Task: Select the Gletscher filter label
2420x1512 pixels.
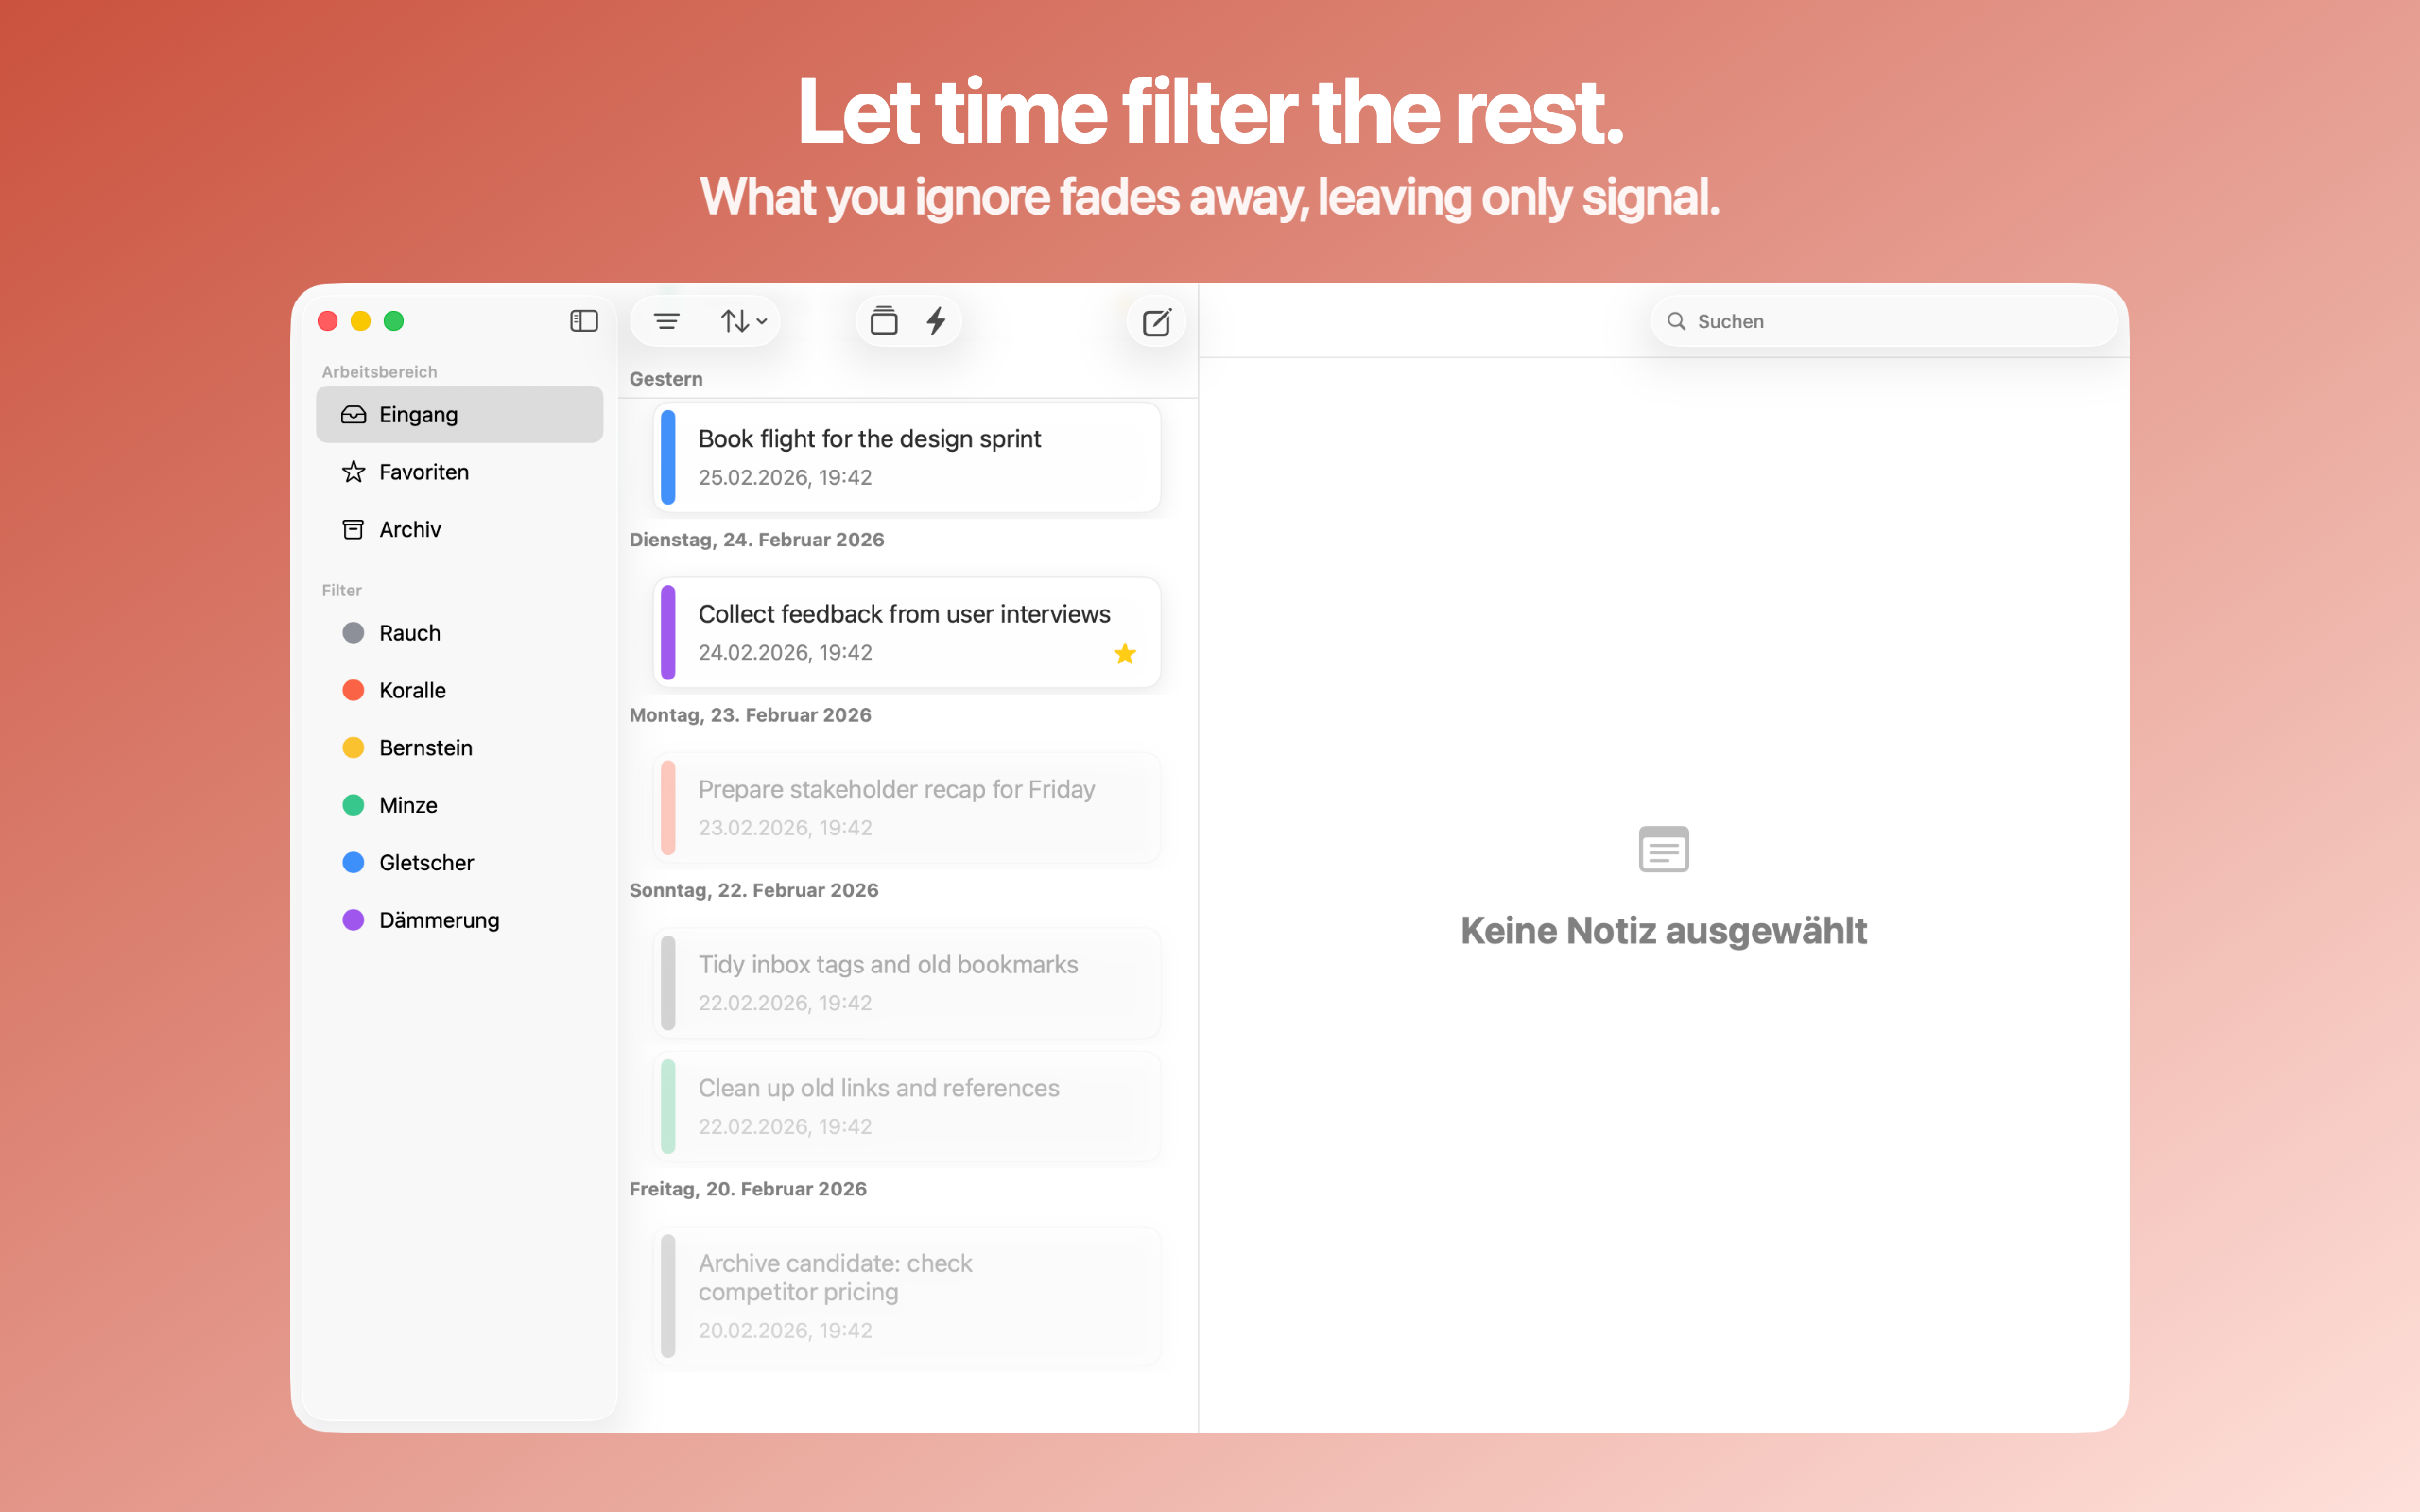Action: coord(426,863)
